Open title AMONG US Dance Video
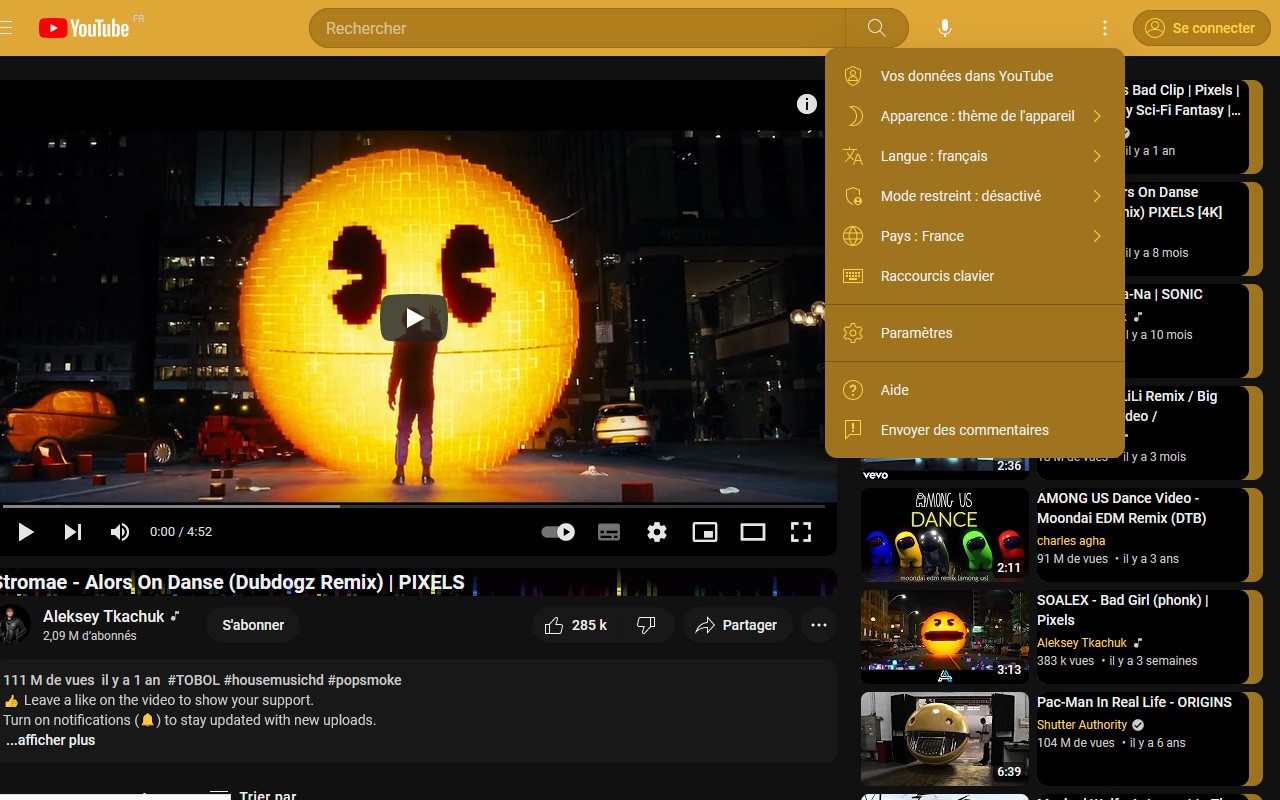Screen dimensions: 1280x800 (1122, 508)
